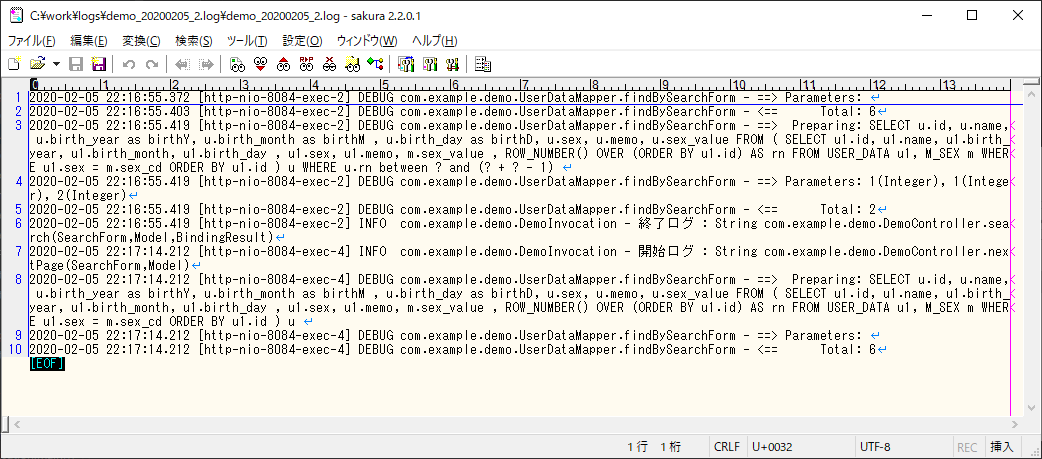Image resolution: width=1042 pixels, height=459 pixels.
Task: Click line number 10 in the gutter
Action: tap(15, 349)
